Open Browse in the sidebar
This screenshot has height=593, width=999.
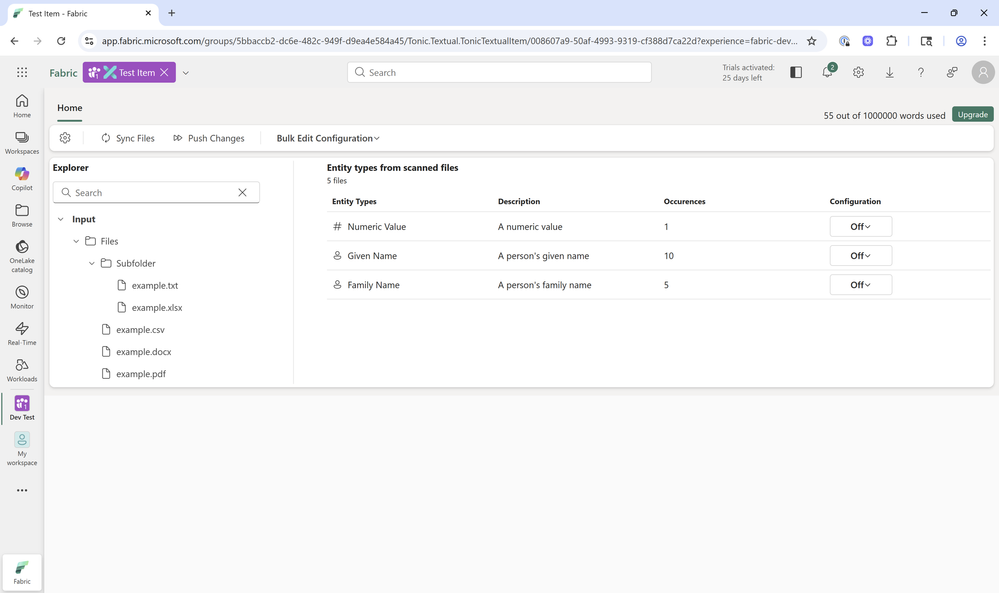pos(22,215)
